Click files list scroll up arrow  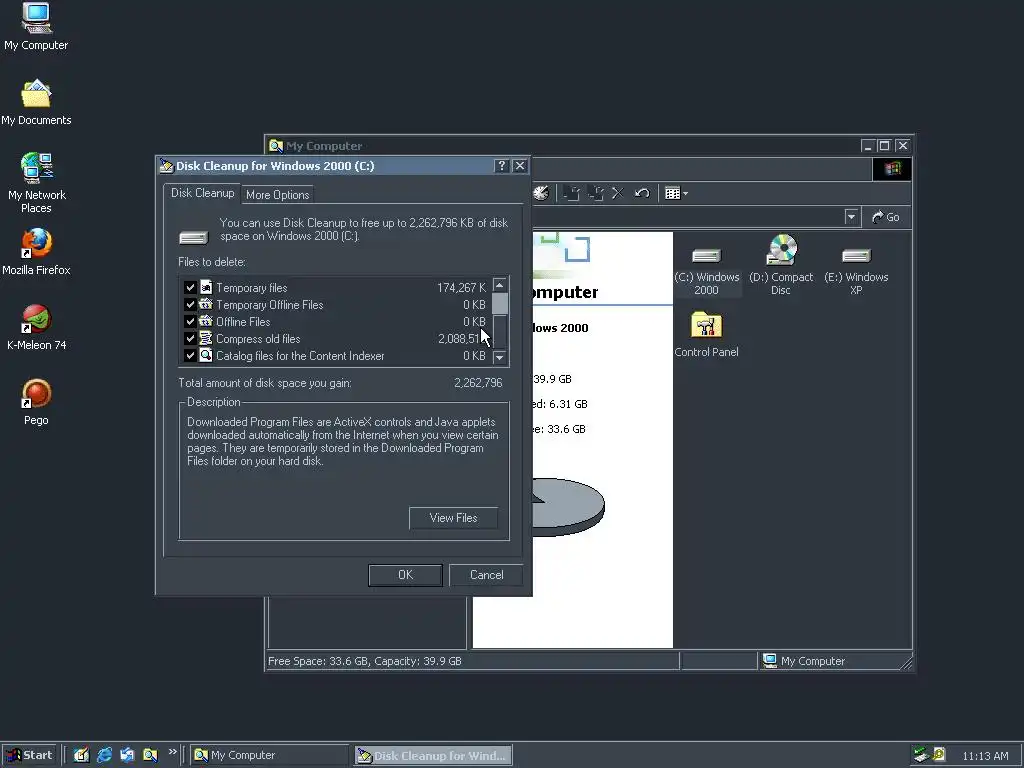500,285
